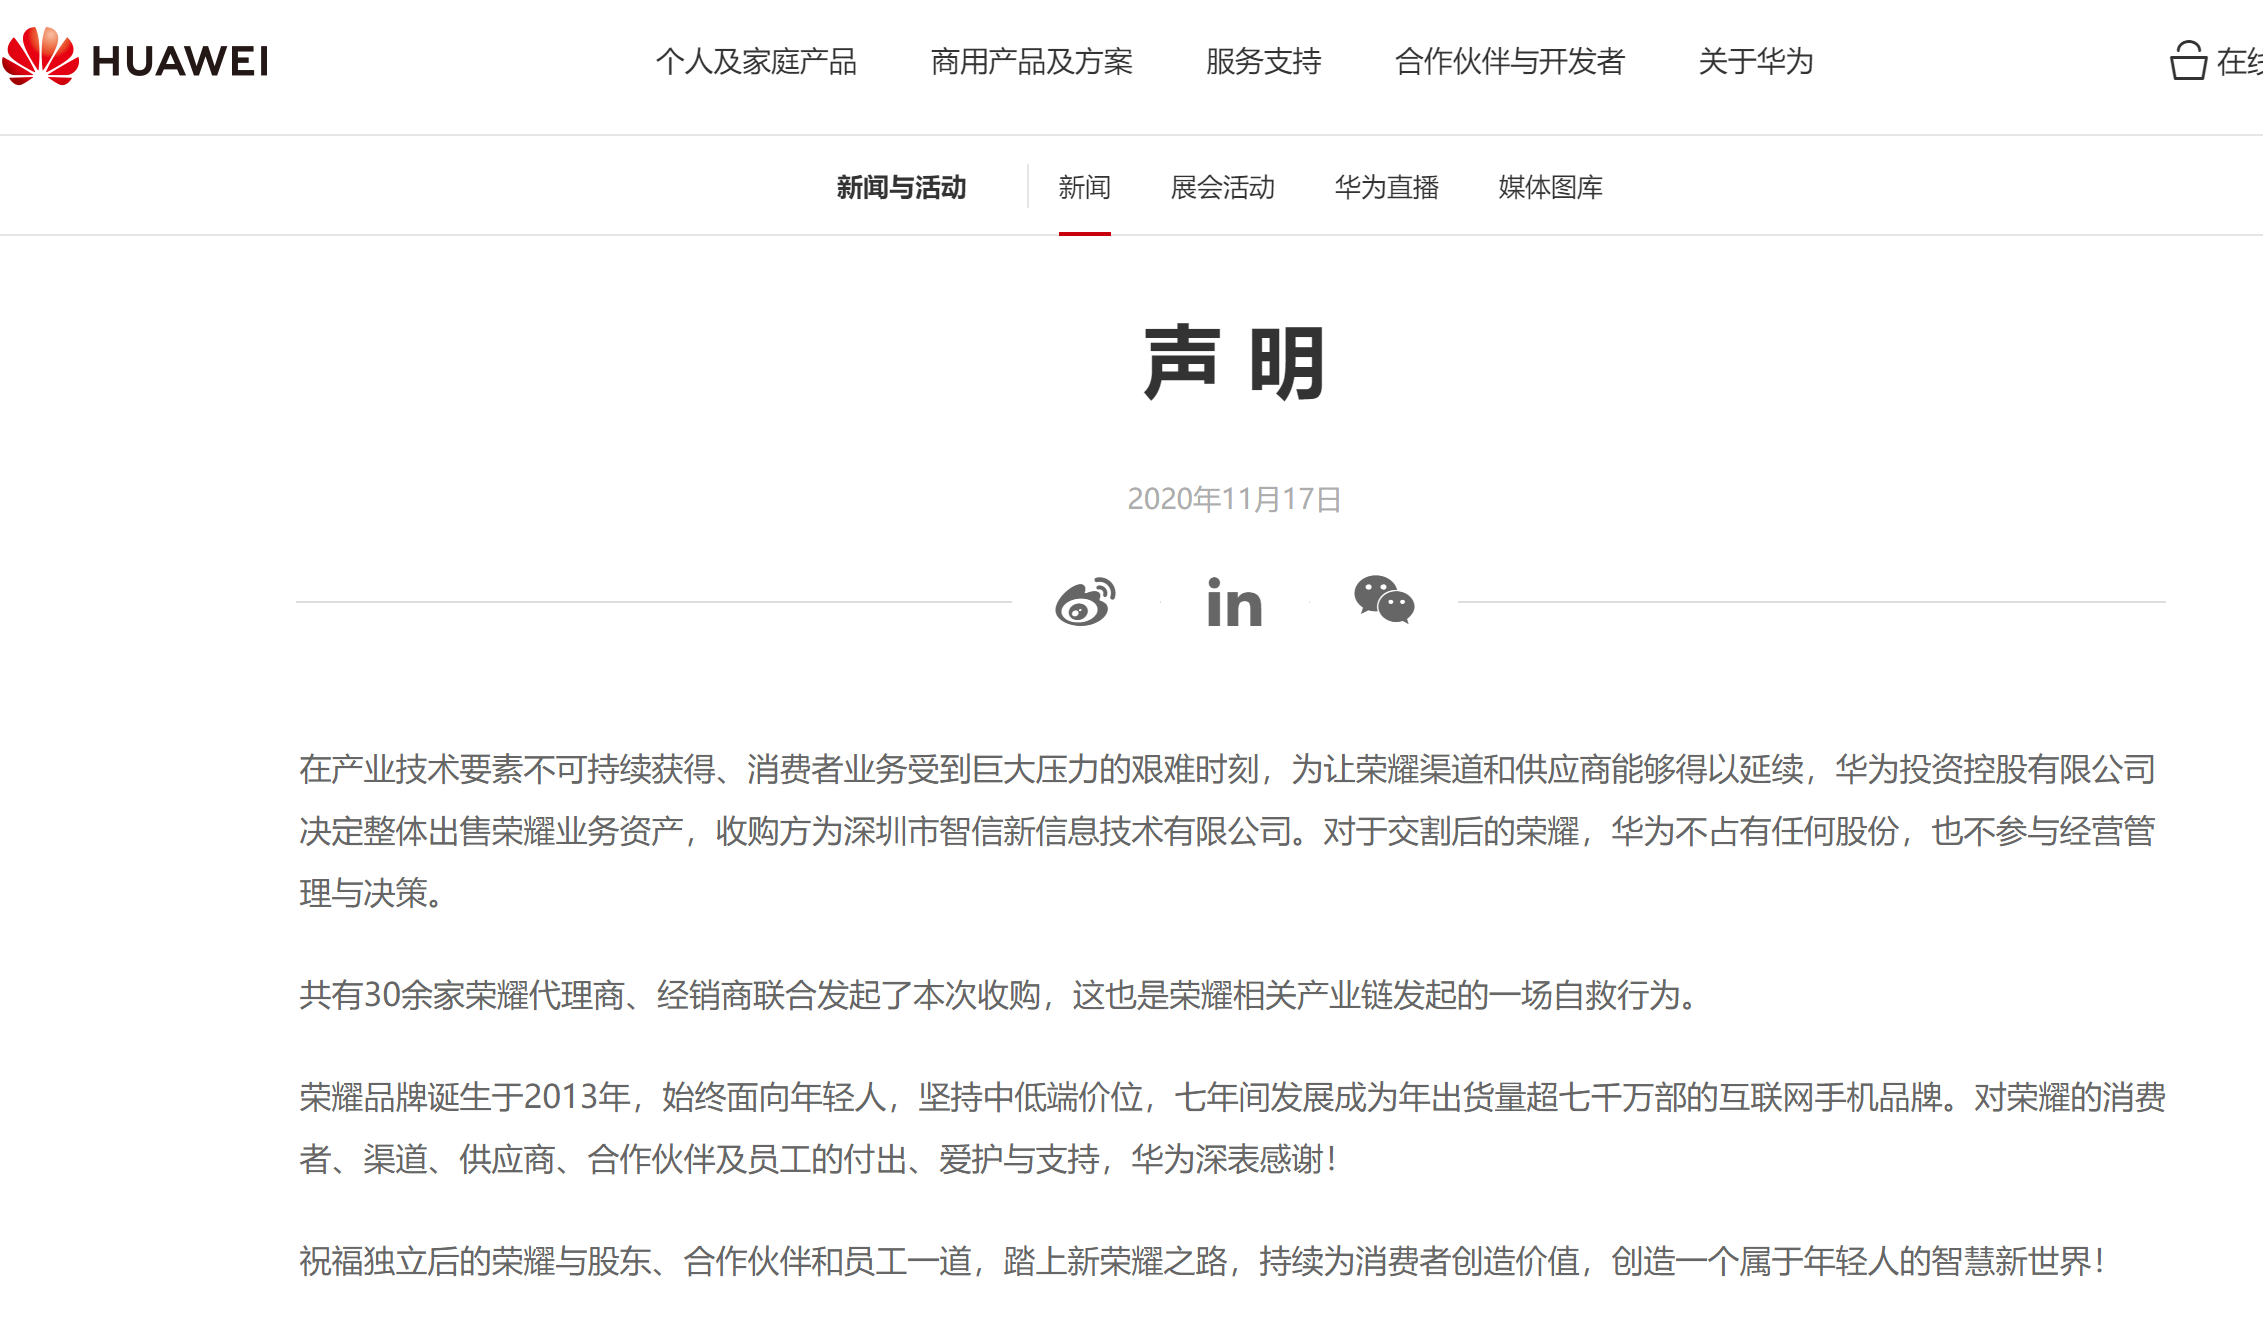
Task: Click the Huawei logo
Action: coord(135,58)
